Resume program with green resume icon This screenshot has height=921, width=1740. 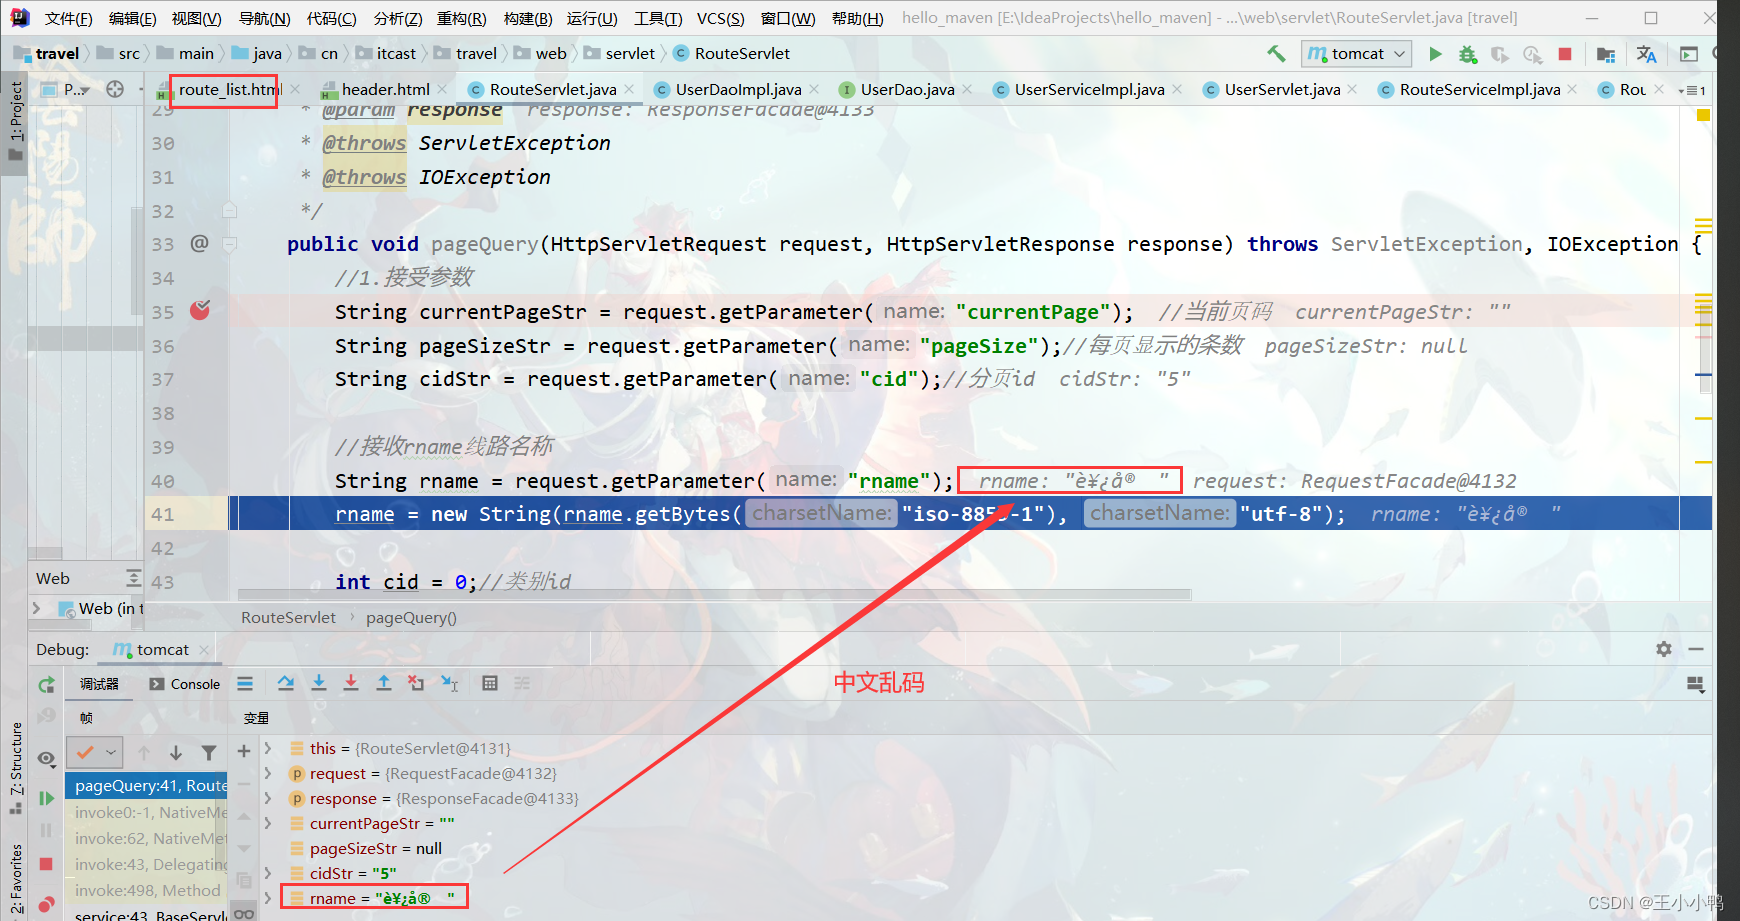pos(46,798)
